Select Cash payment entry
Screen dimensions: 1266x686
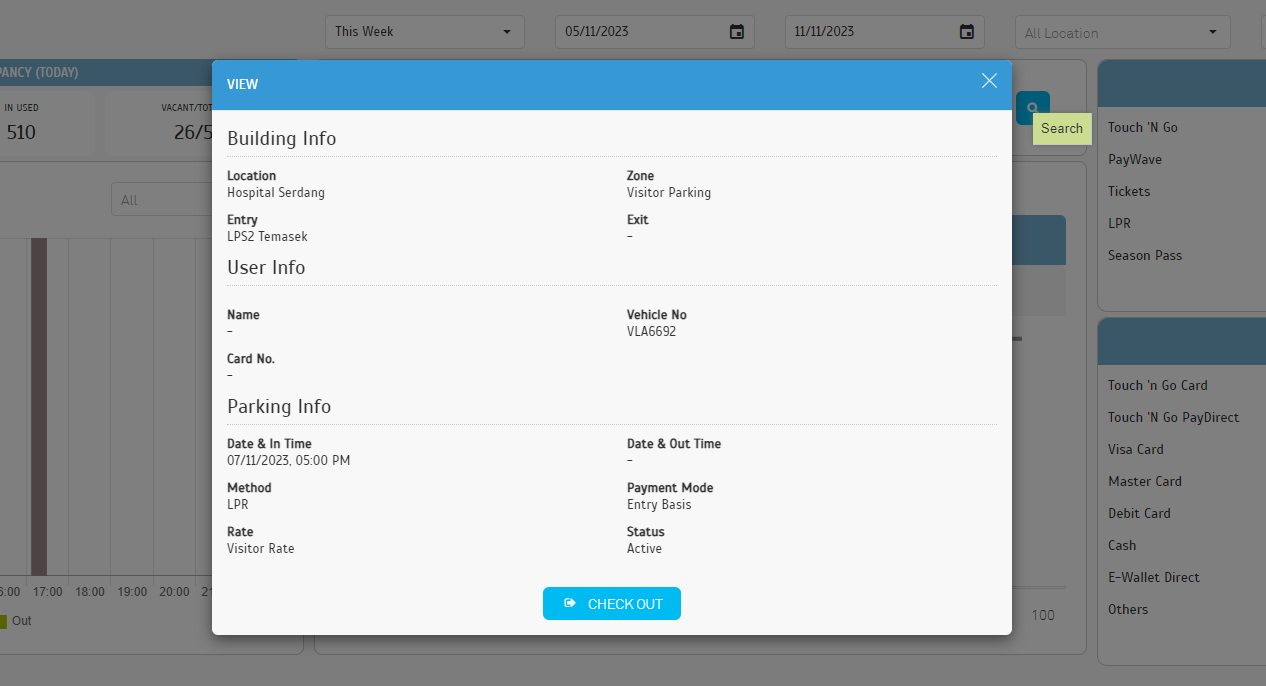[x=1122, y=545]
